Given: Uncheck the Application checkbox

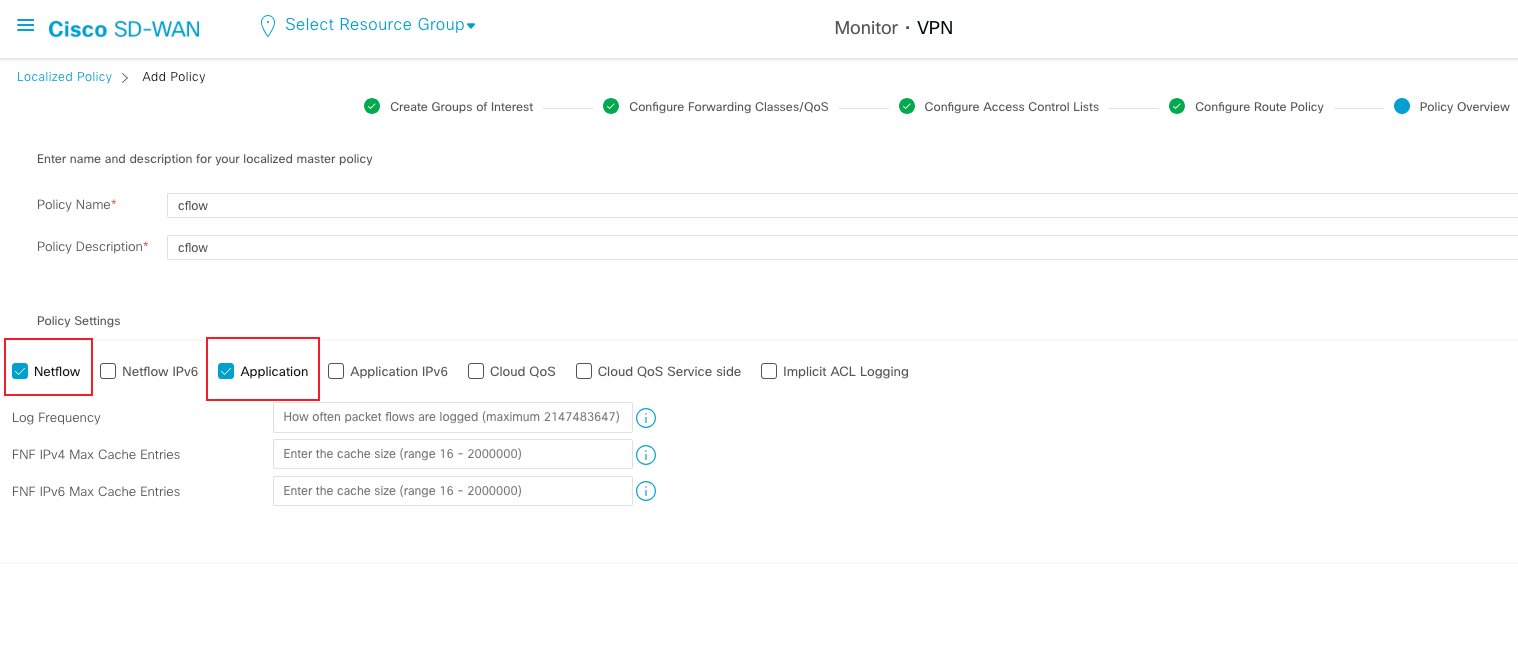Looking at the screenshot, I should tap(226, 372).
